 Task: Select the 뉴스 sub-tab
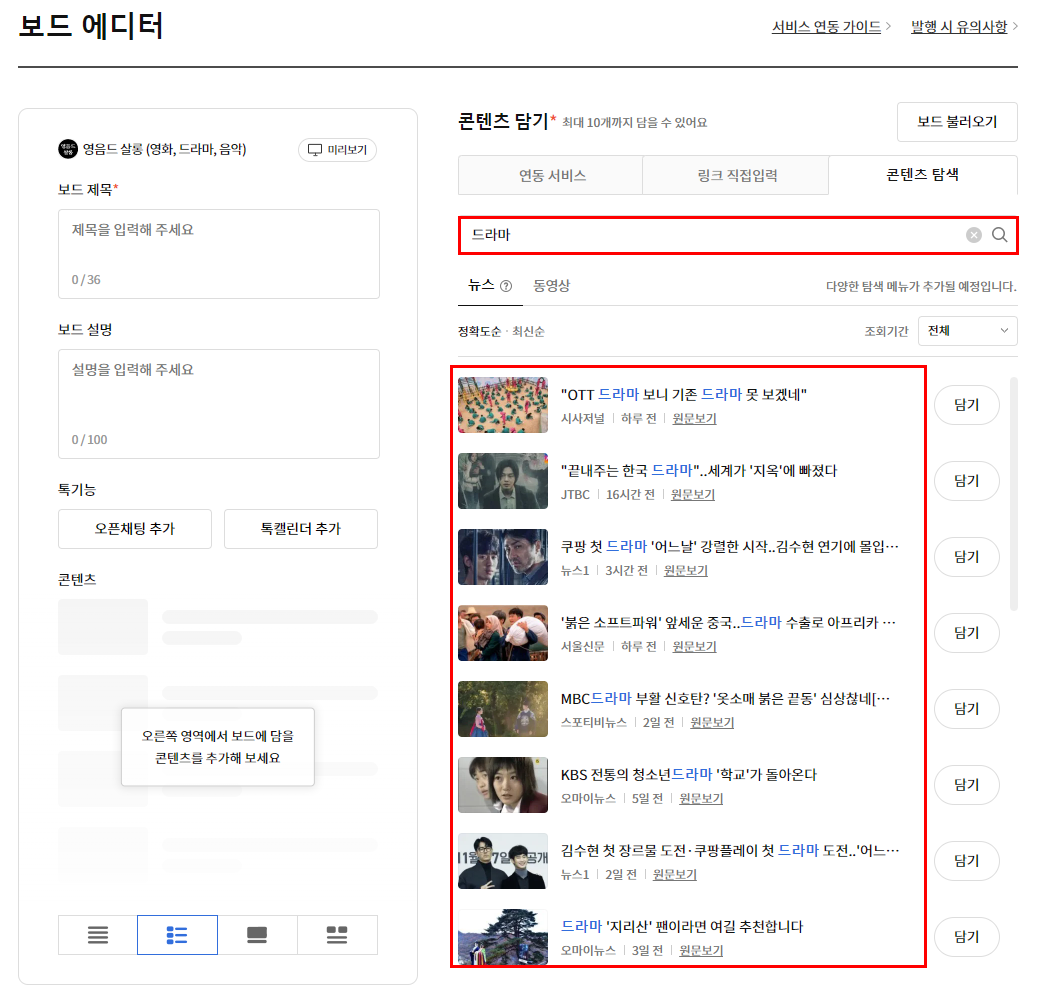481,285
